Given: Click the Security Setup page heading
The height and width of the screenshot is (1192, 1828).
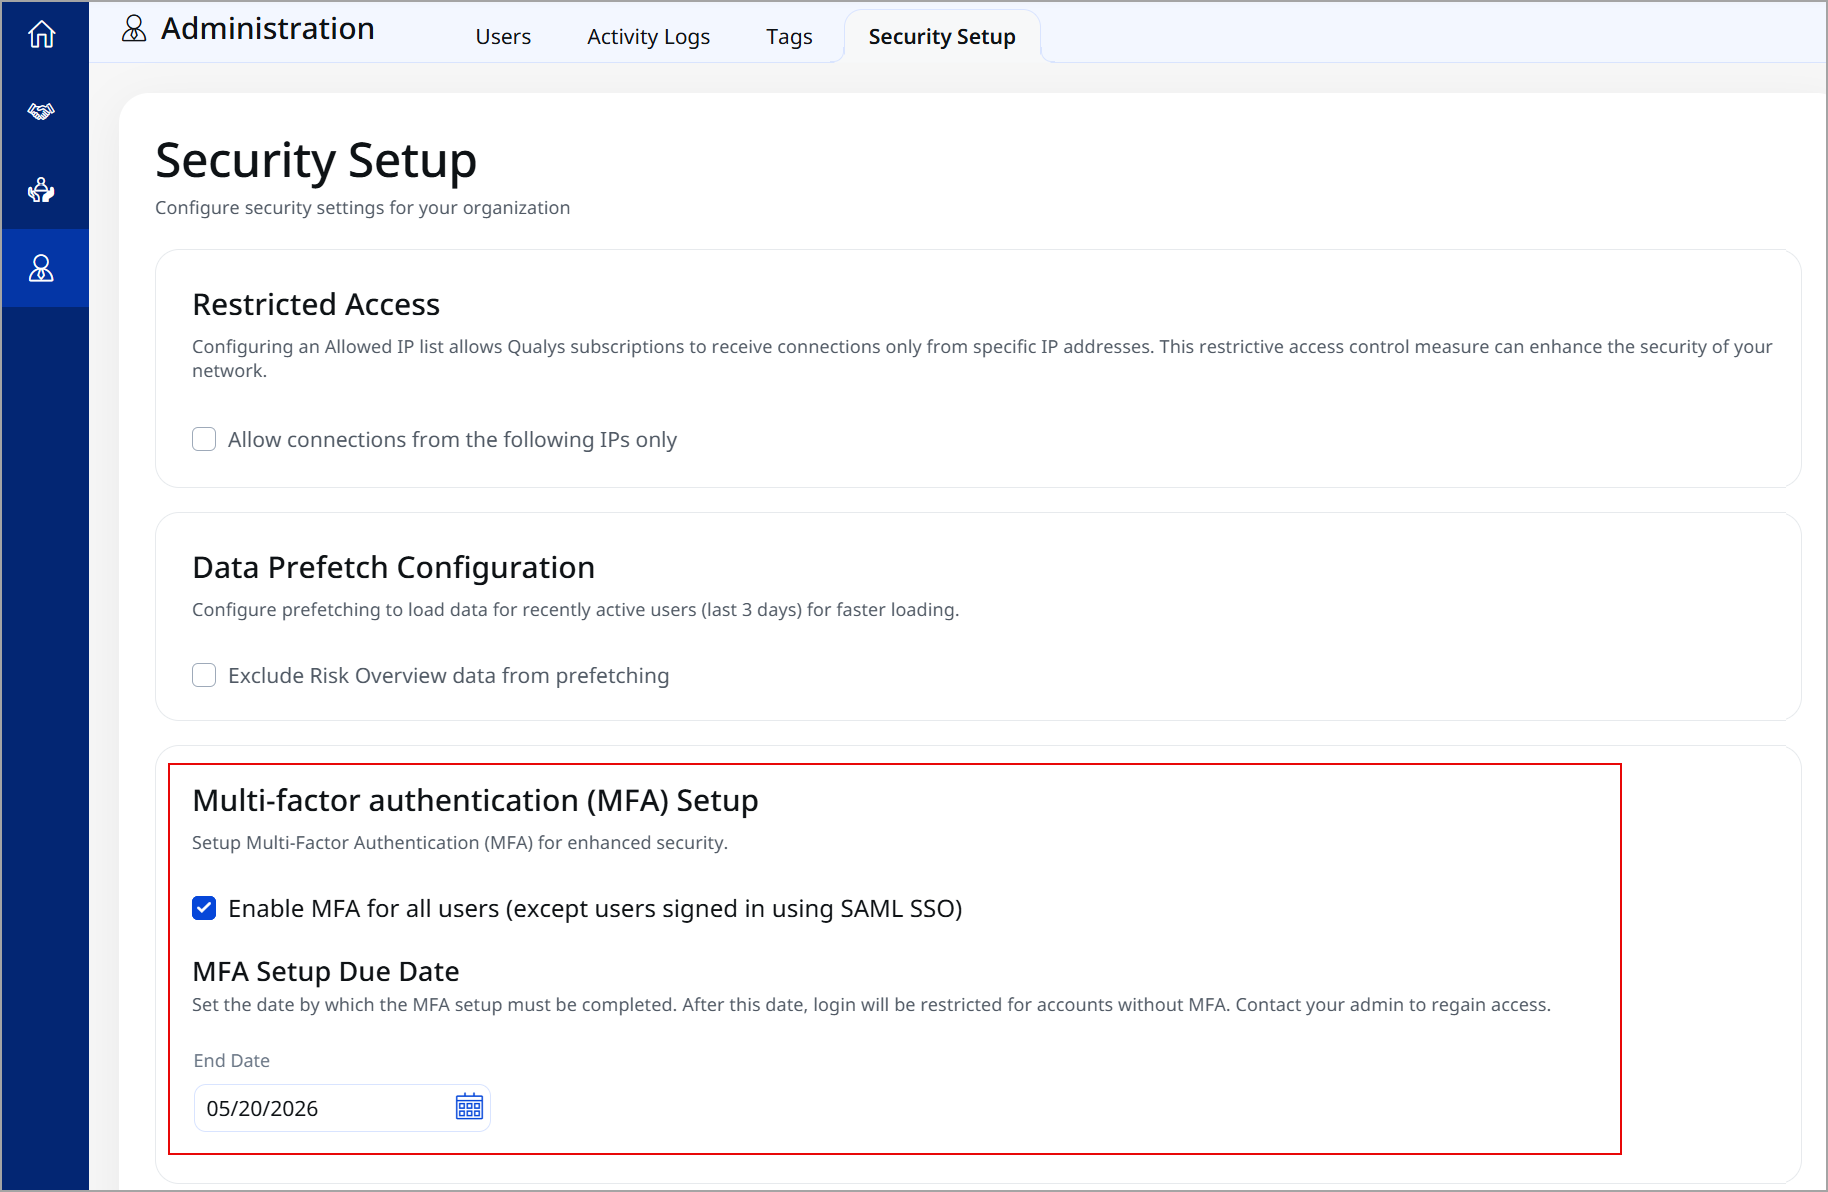Looking at the screenshot, I should 316,161.
